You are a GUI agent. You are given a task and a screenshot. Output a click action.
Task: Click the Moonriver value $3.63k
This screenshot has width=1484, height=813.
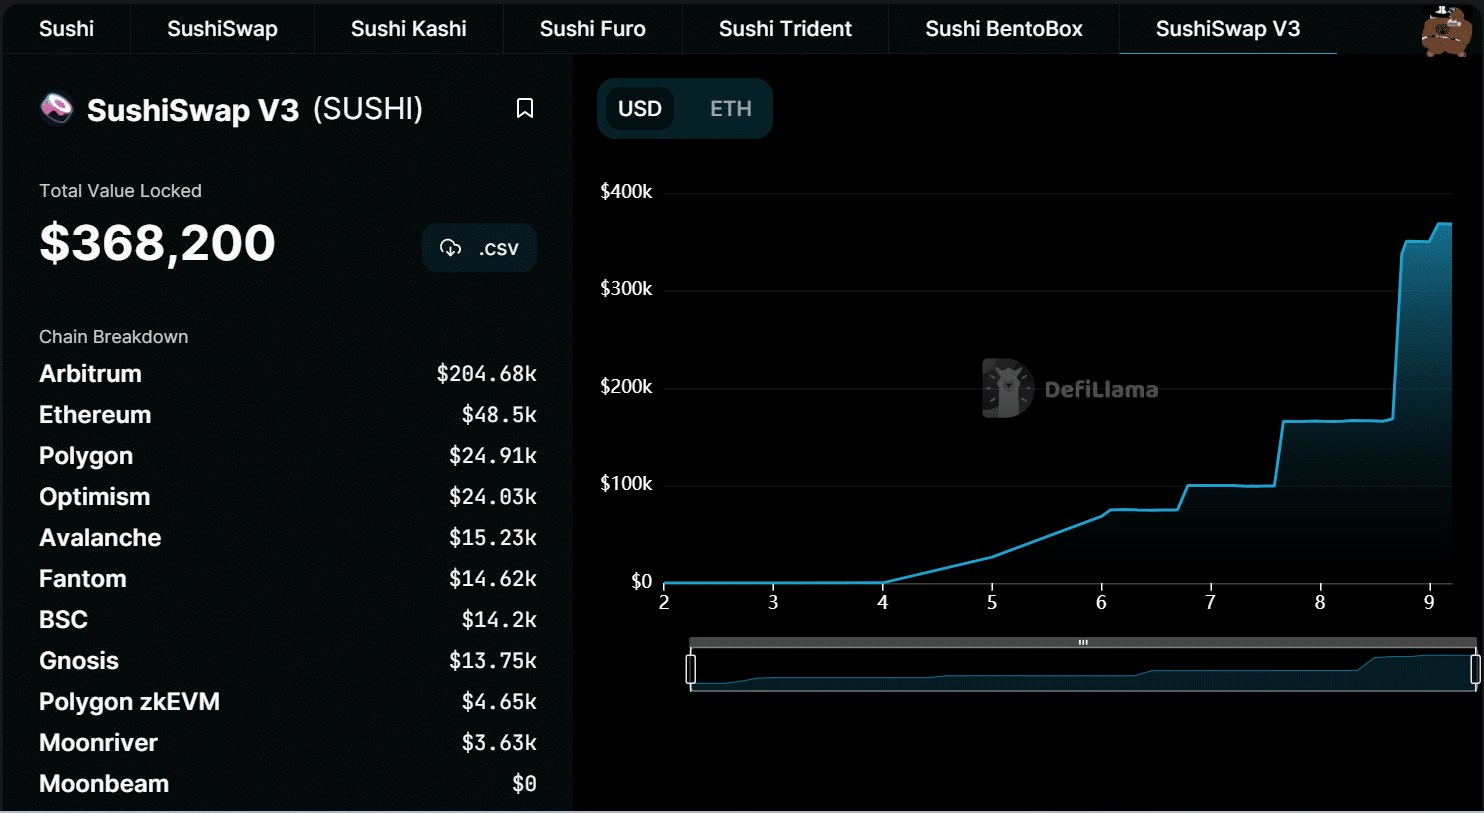tap(499, 743)
